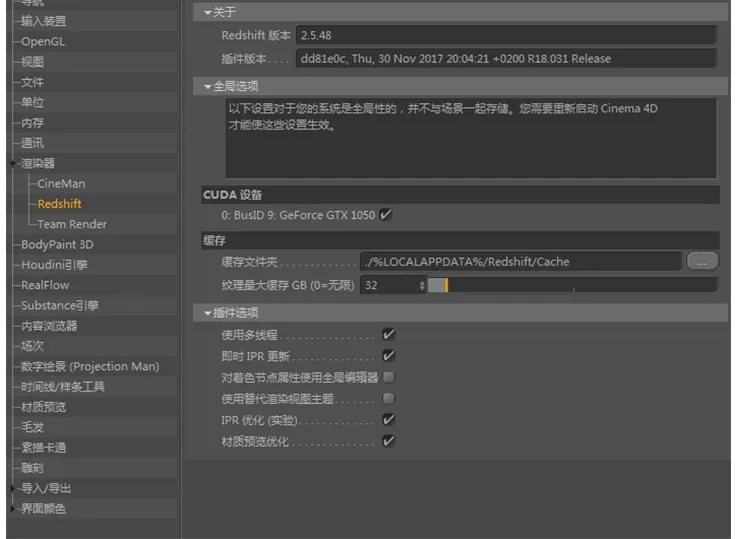
Task: Select Team Render in the sidebar
Action: pos(72,224)
